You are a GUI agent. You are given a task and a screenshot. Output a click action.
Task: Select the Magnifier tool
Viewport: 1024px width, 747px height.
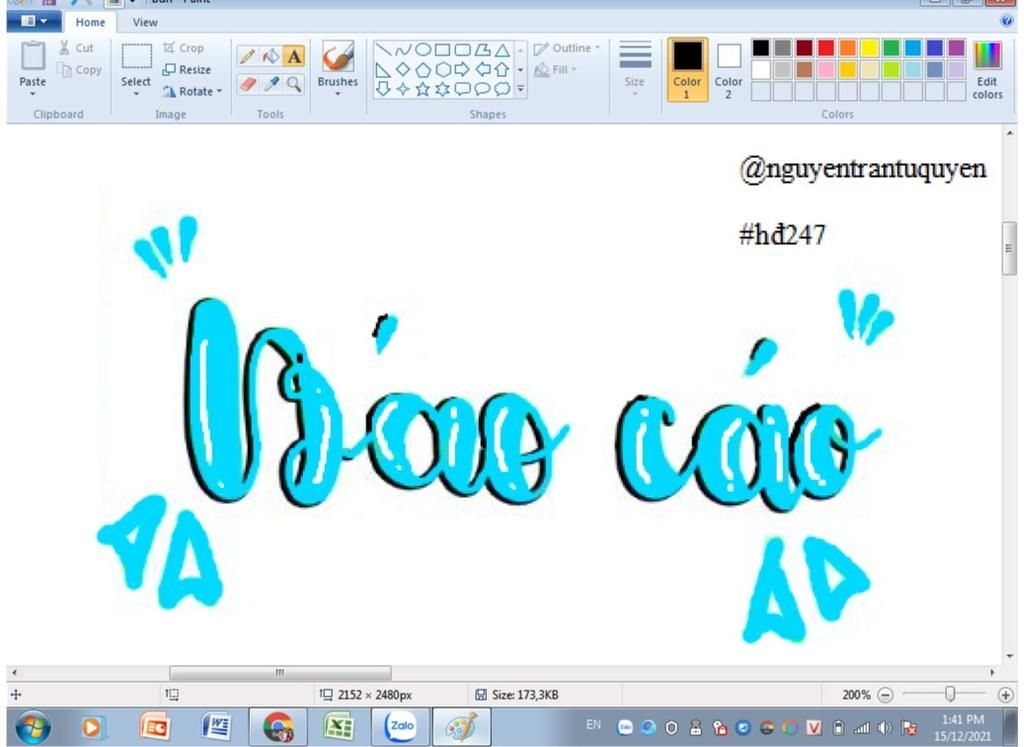294,84
